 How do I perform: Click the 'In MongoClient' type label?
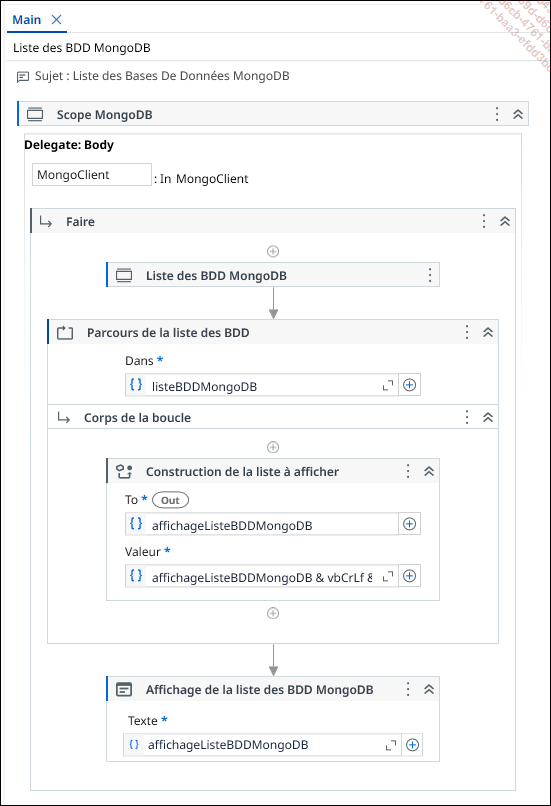click(x=204, y=179)
